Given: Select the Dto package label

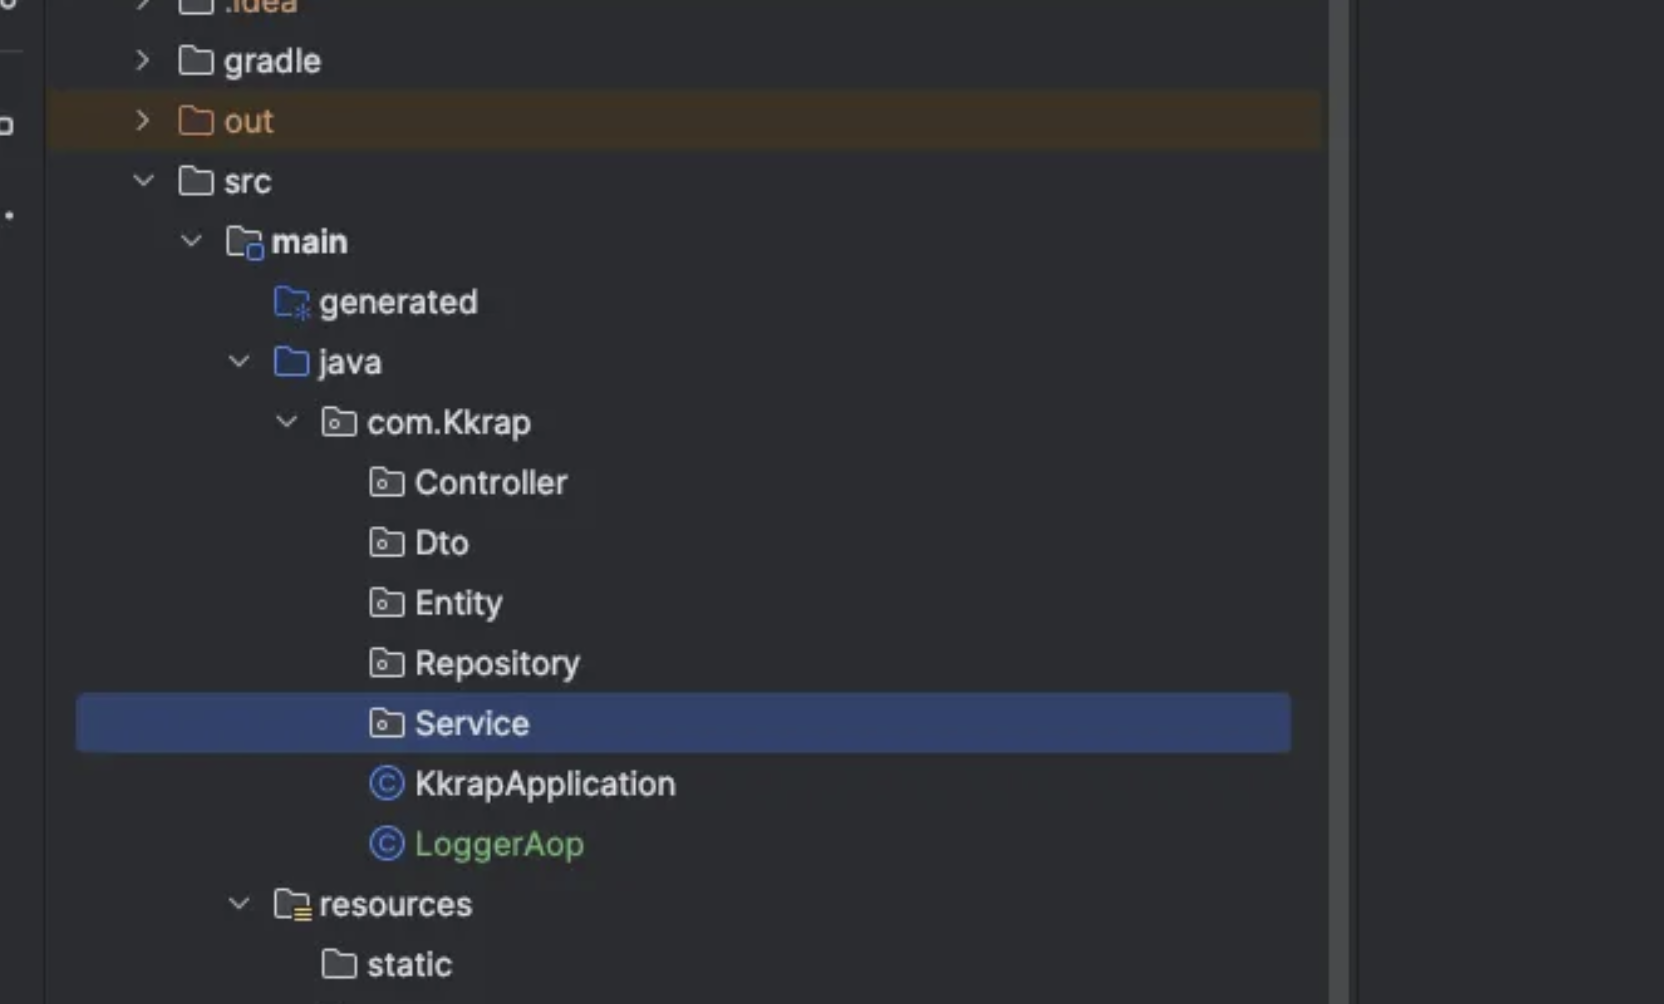Looking at the screenshot, I should coord(442,543).
